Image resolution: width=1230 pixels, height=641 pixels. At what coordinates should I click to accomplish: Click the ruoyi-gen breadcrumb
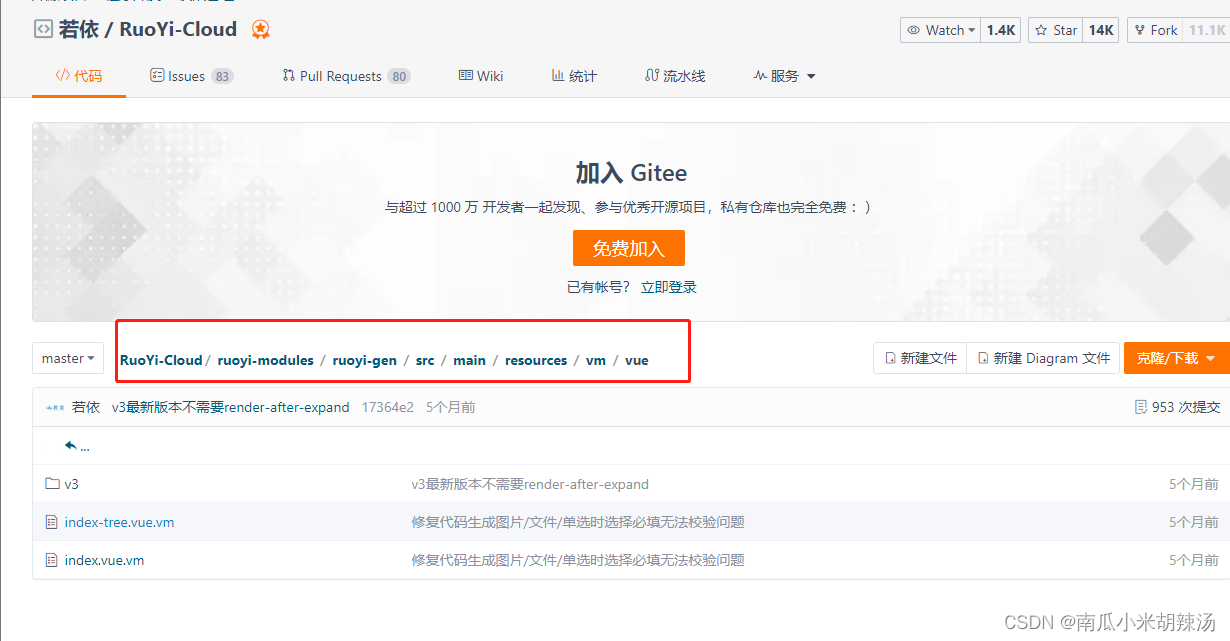(x=365, y=360)
